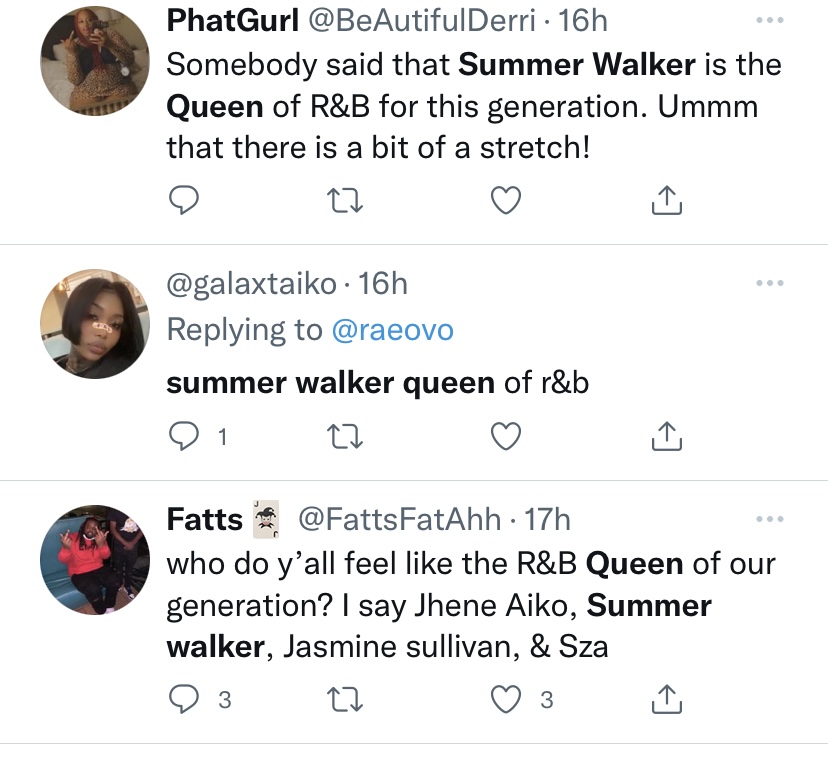828x763 pixels.
Task: Reply to PhatGurl's Summer Walker tweet
Action: pos(183,200)
